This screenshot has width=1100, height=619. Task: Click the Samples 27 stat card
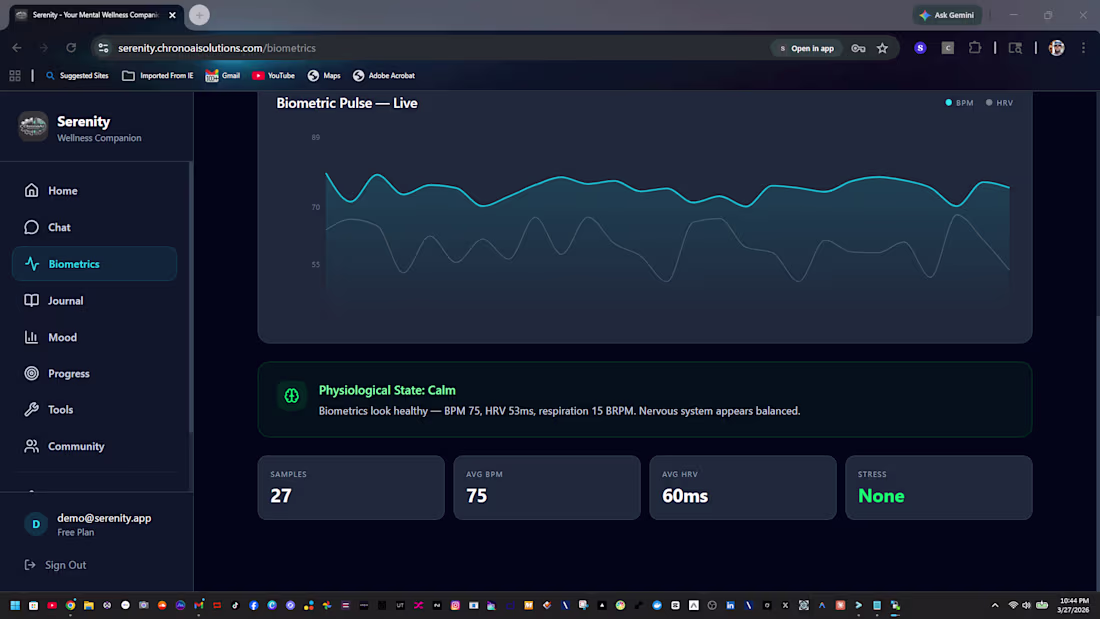(351, 488)
